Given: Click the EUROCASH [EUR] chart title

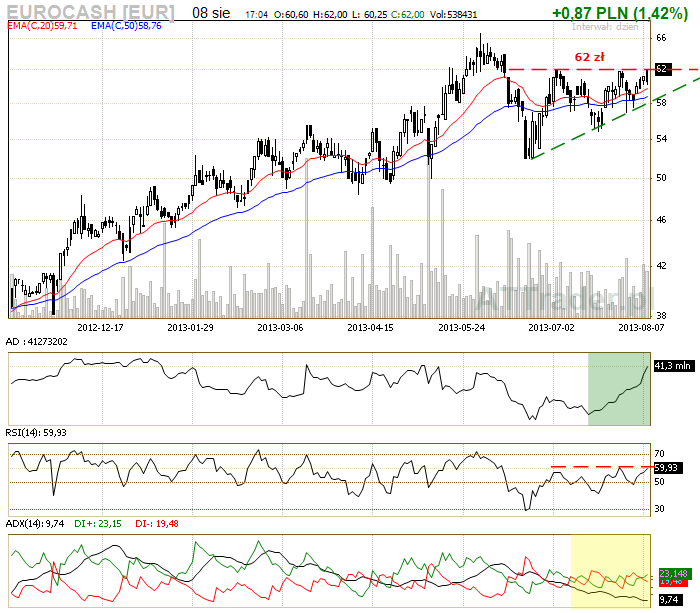Looking at the screenshot, I should 91,12.
